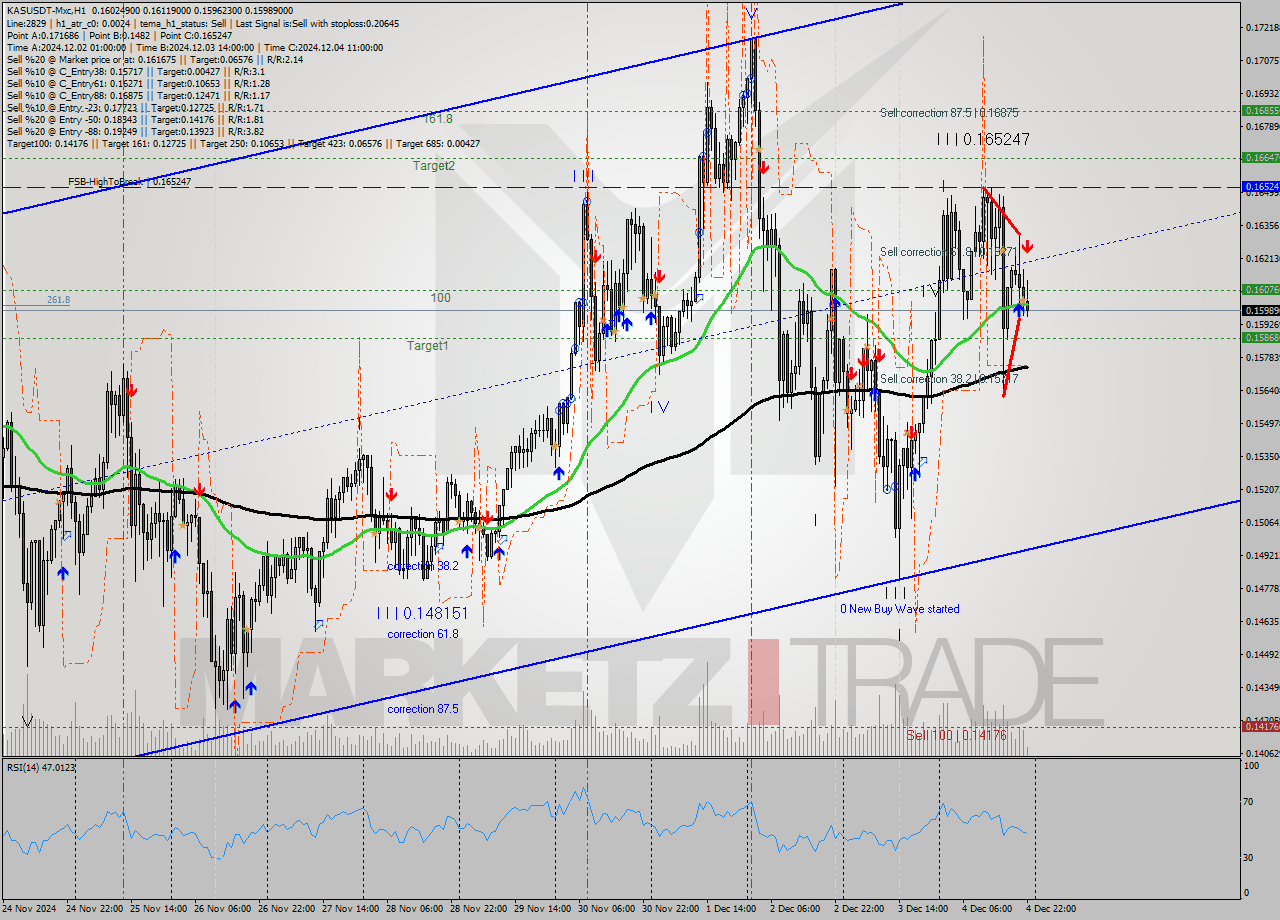Click the 'Sell 100 | 0.14176' label
The image size is (1280, 920).
pos(956,735)
